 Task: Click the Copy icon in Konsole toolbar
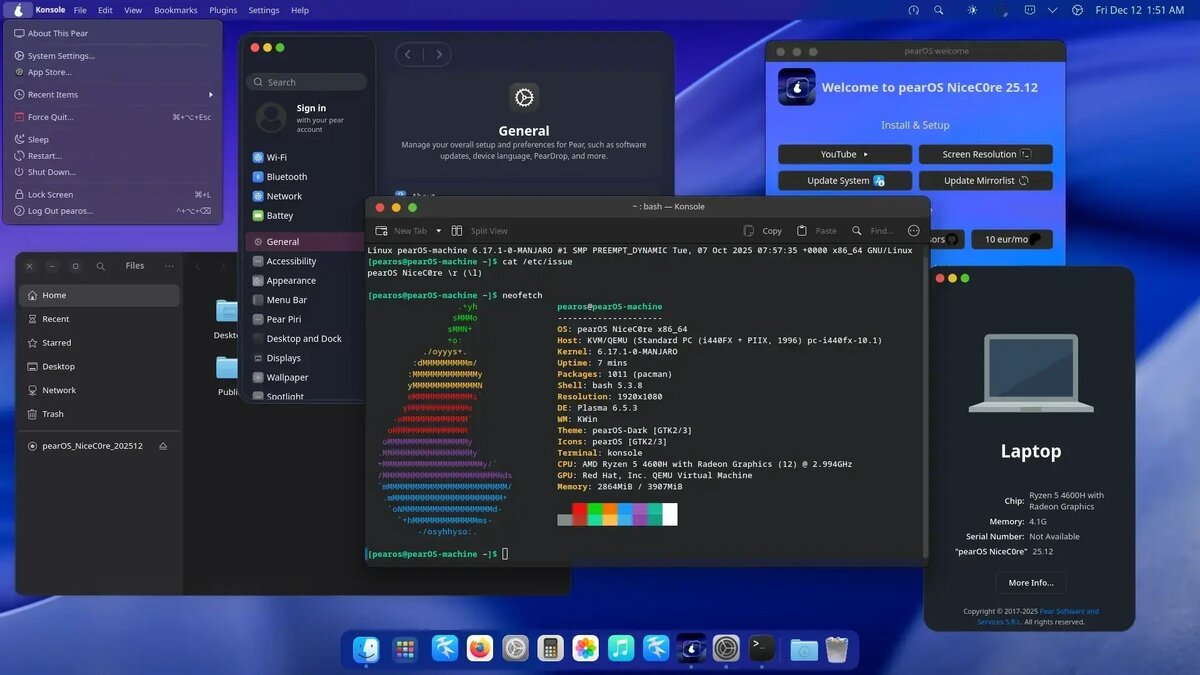762,230
